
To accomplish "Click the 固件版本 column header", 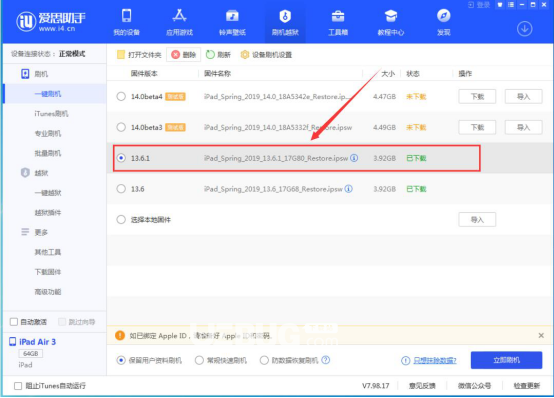I will click(x=144, y=74).
